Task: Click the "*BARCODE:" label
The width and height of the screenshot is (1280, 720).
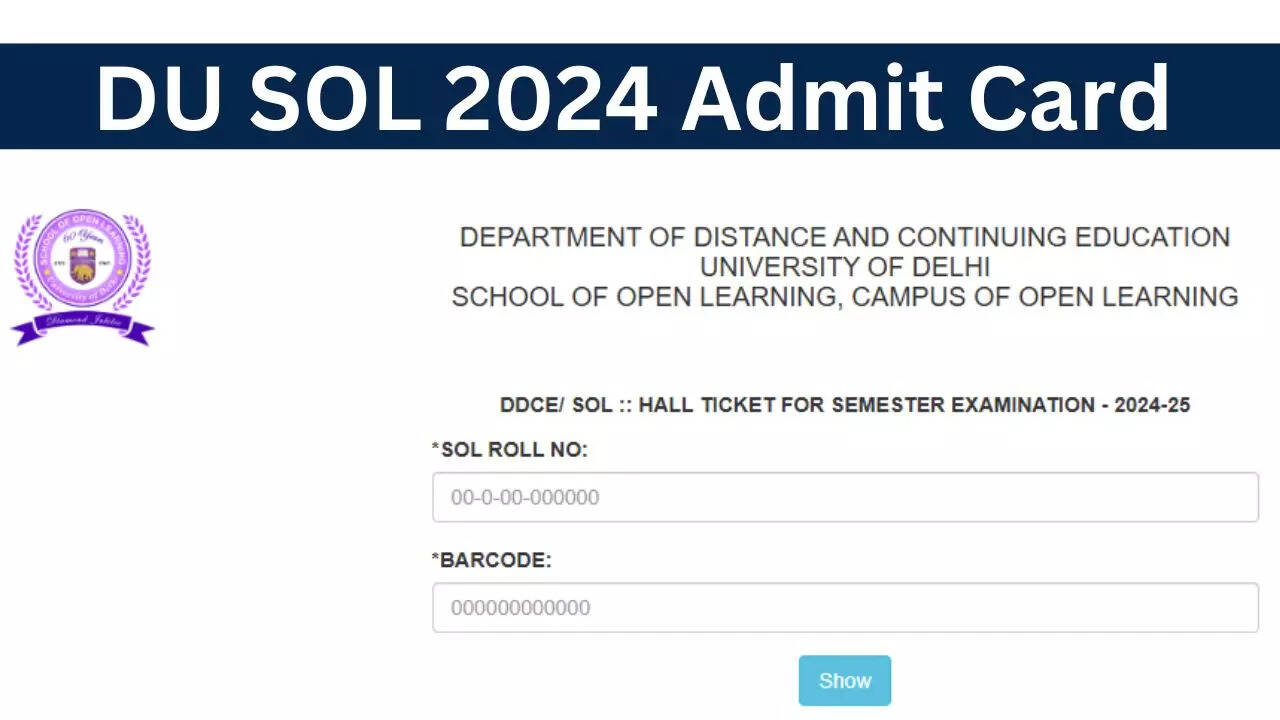Action: pyautogui.click(x=491, y=560)
